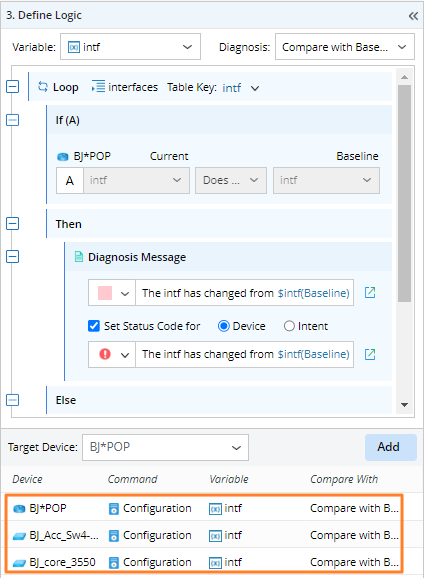The image size is (424, 578).
Task: Open first diagnosis message editor popup icon
Action: click(x=370, y=293)
